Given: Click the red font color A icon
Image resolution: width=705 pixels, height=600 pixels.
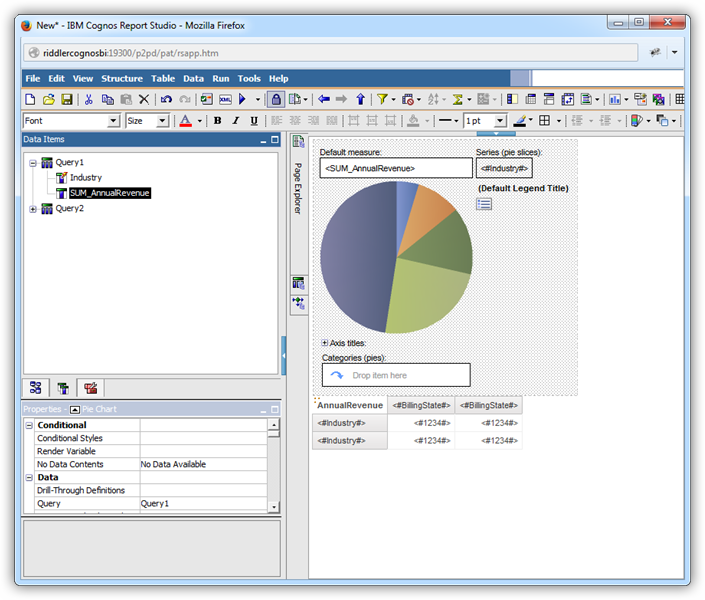Looking at the screenshot, I should click(186, 121).
